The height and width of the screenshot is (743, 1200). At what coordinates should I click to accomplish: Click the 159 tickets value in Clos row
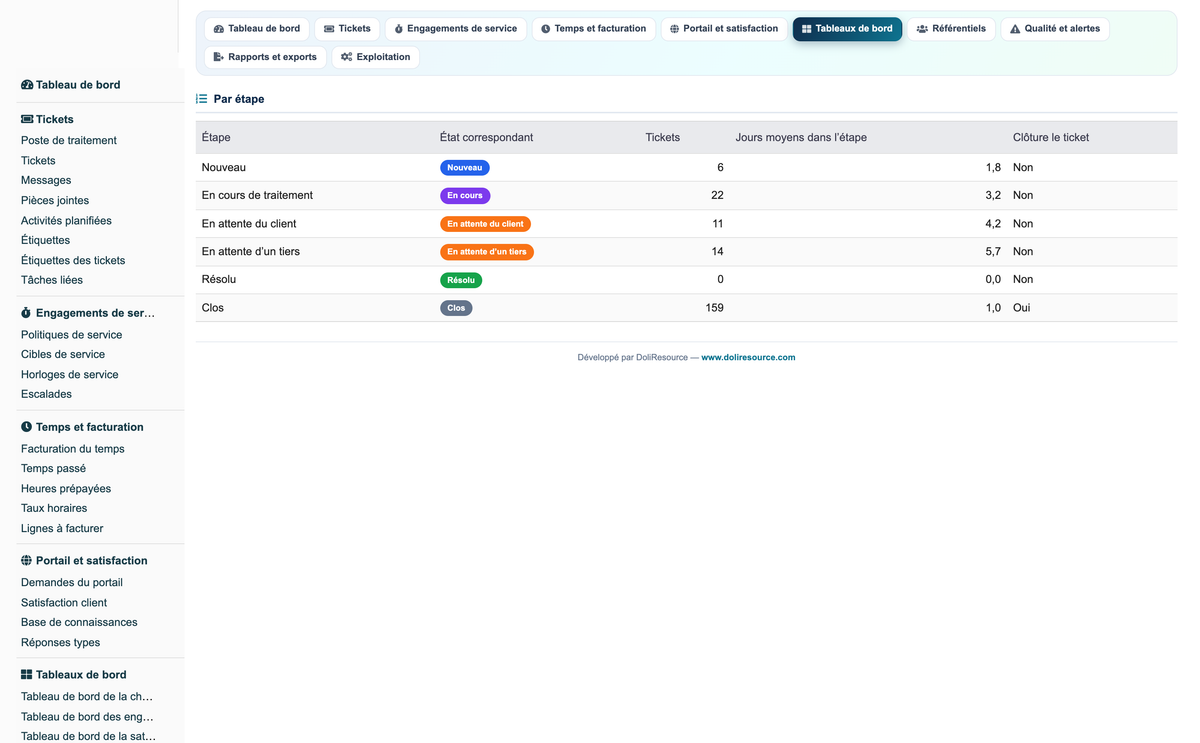(x=714, y=308)
